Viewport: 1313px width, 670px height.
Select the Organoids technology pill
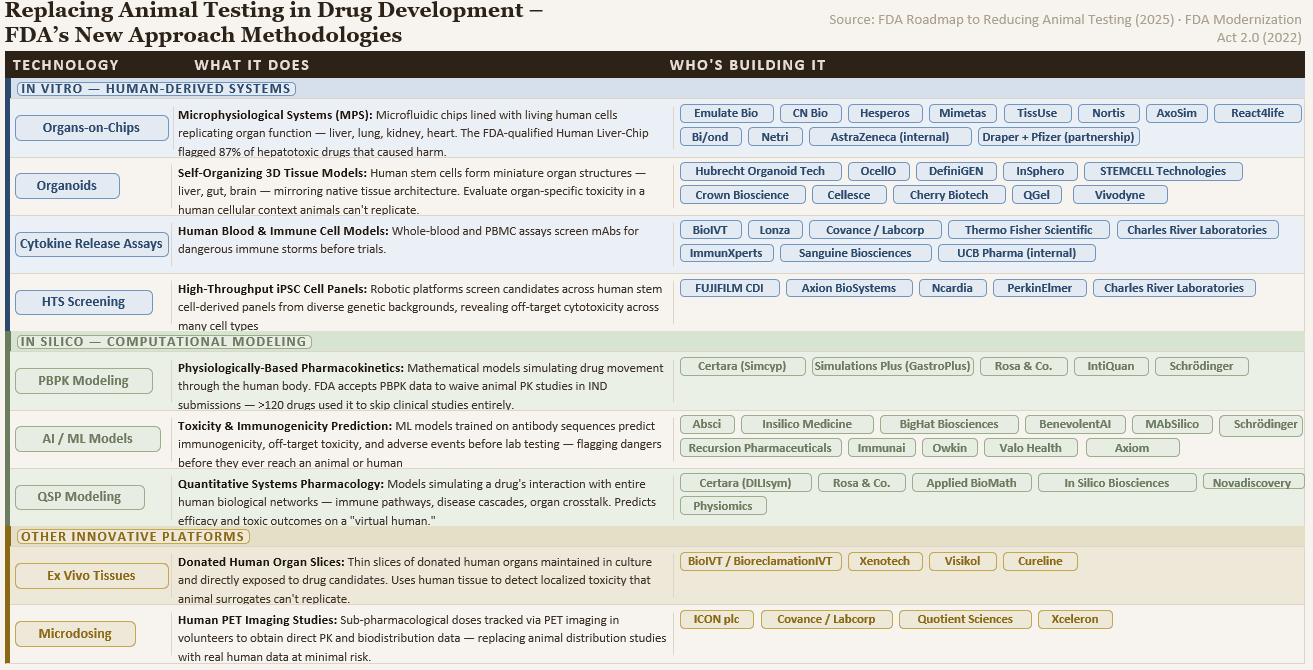coord(67,186)
